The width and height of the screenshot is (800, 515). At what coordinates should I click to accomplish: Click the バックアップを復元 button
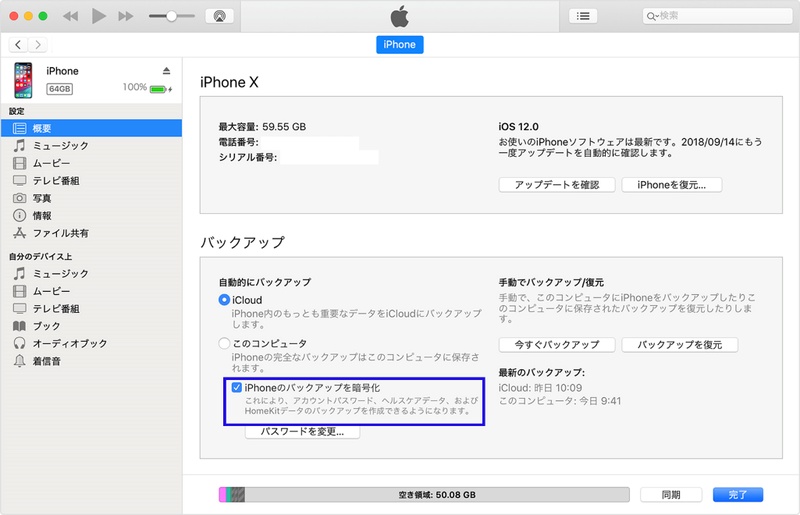coord(680,345)
